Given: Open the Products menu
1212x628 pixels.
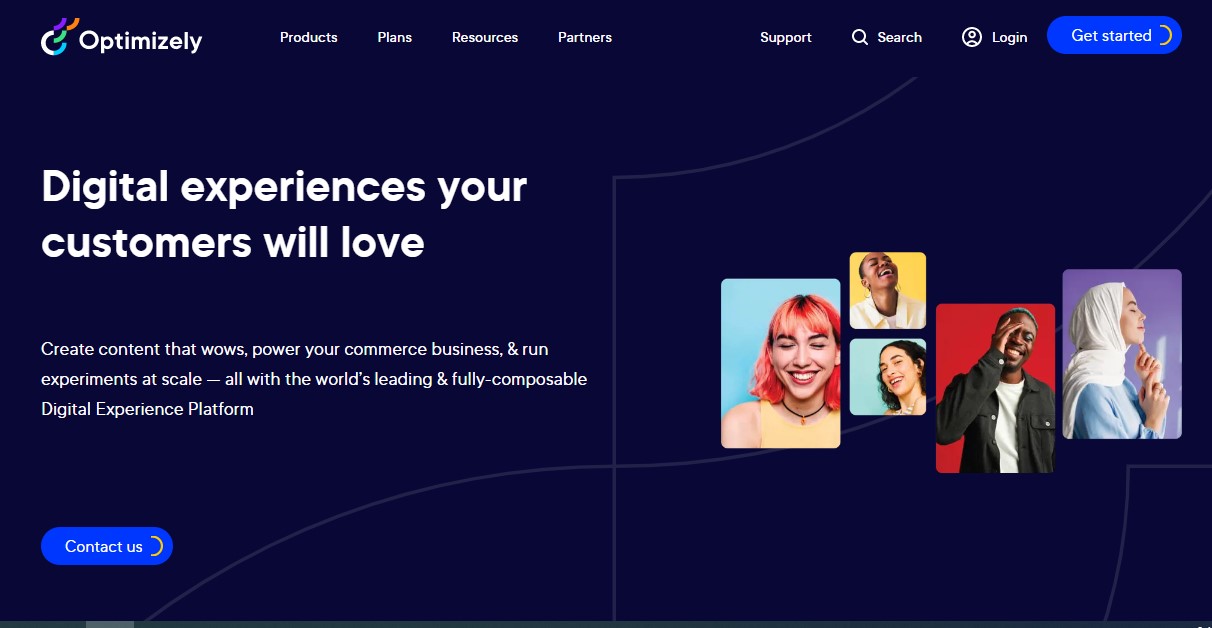Looking at the screenshot, I should pyautogui.click(x=309, y=37).
